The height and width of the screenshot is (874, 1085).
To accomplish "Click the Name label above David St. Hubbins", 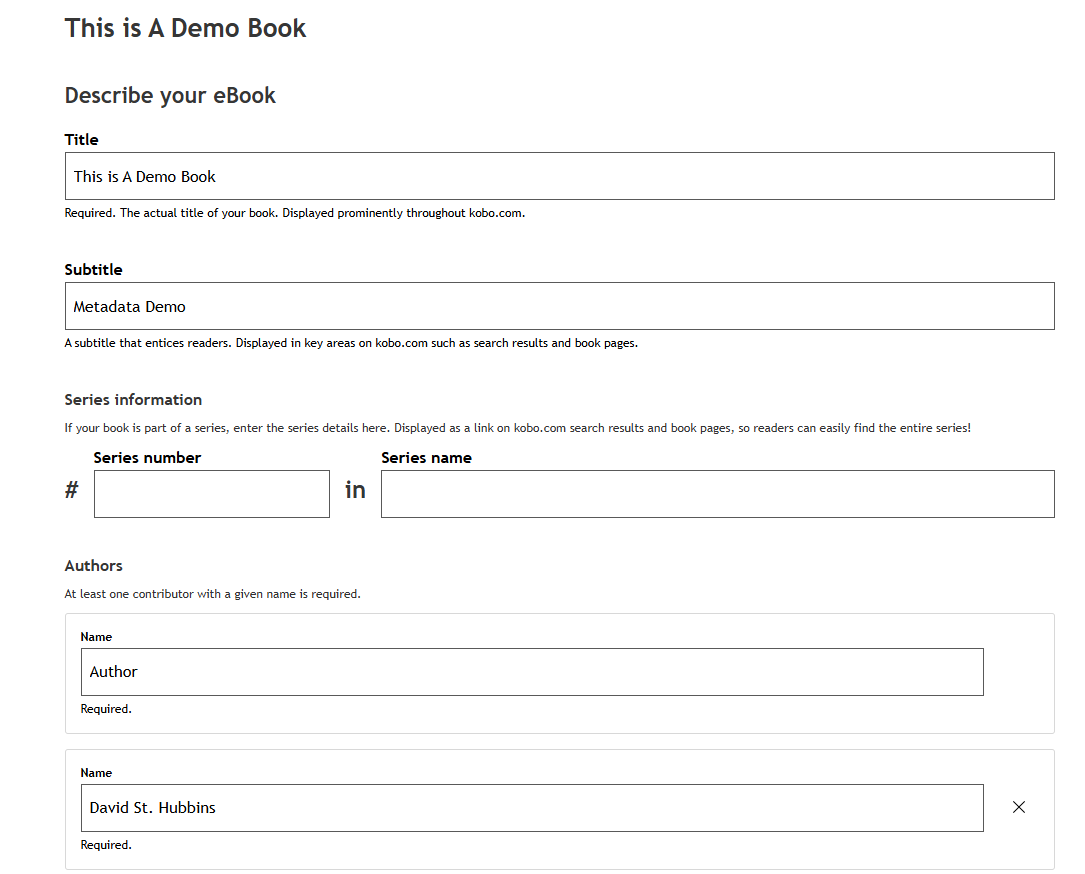I will 96,773.
